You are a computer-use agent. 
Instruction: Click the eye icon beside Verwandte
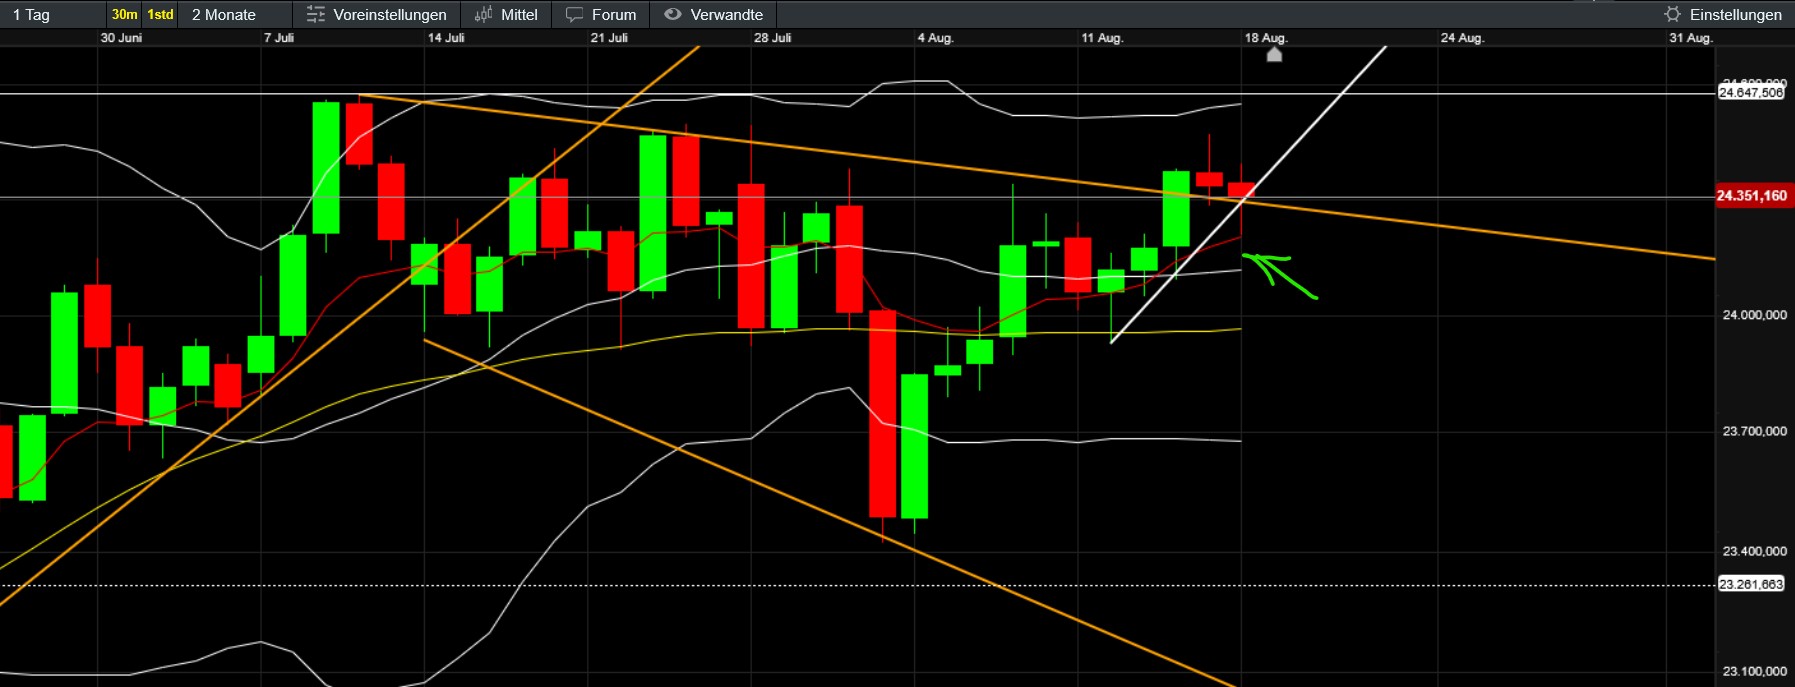point(673,14)
